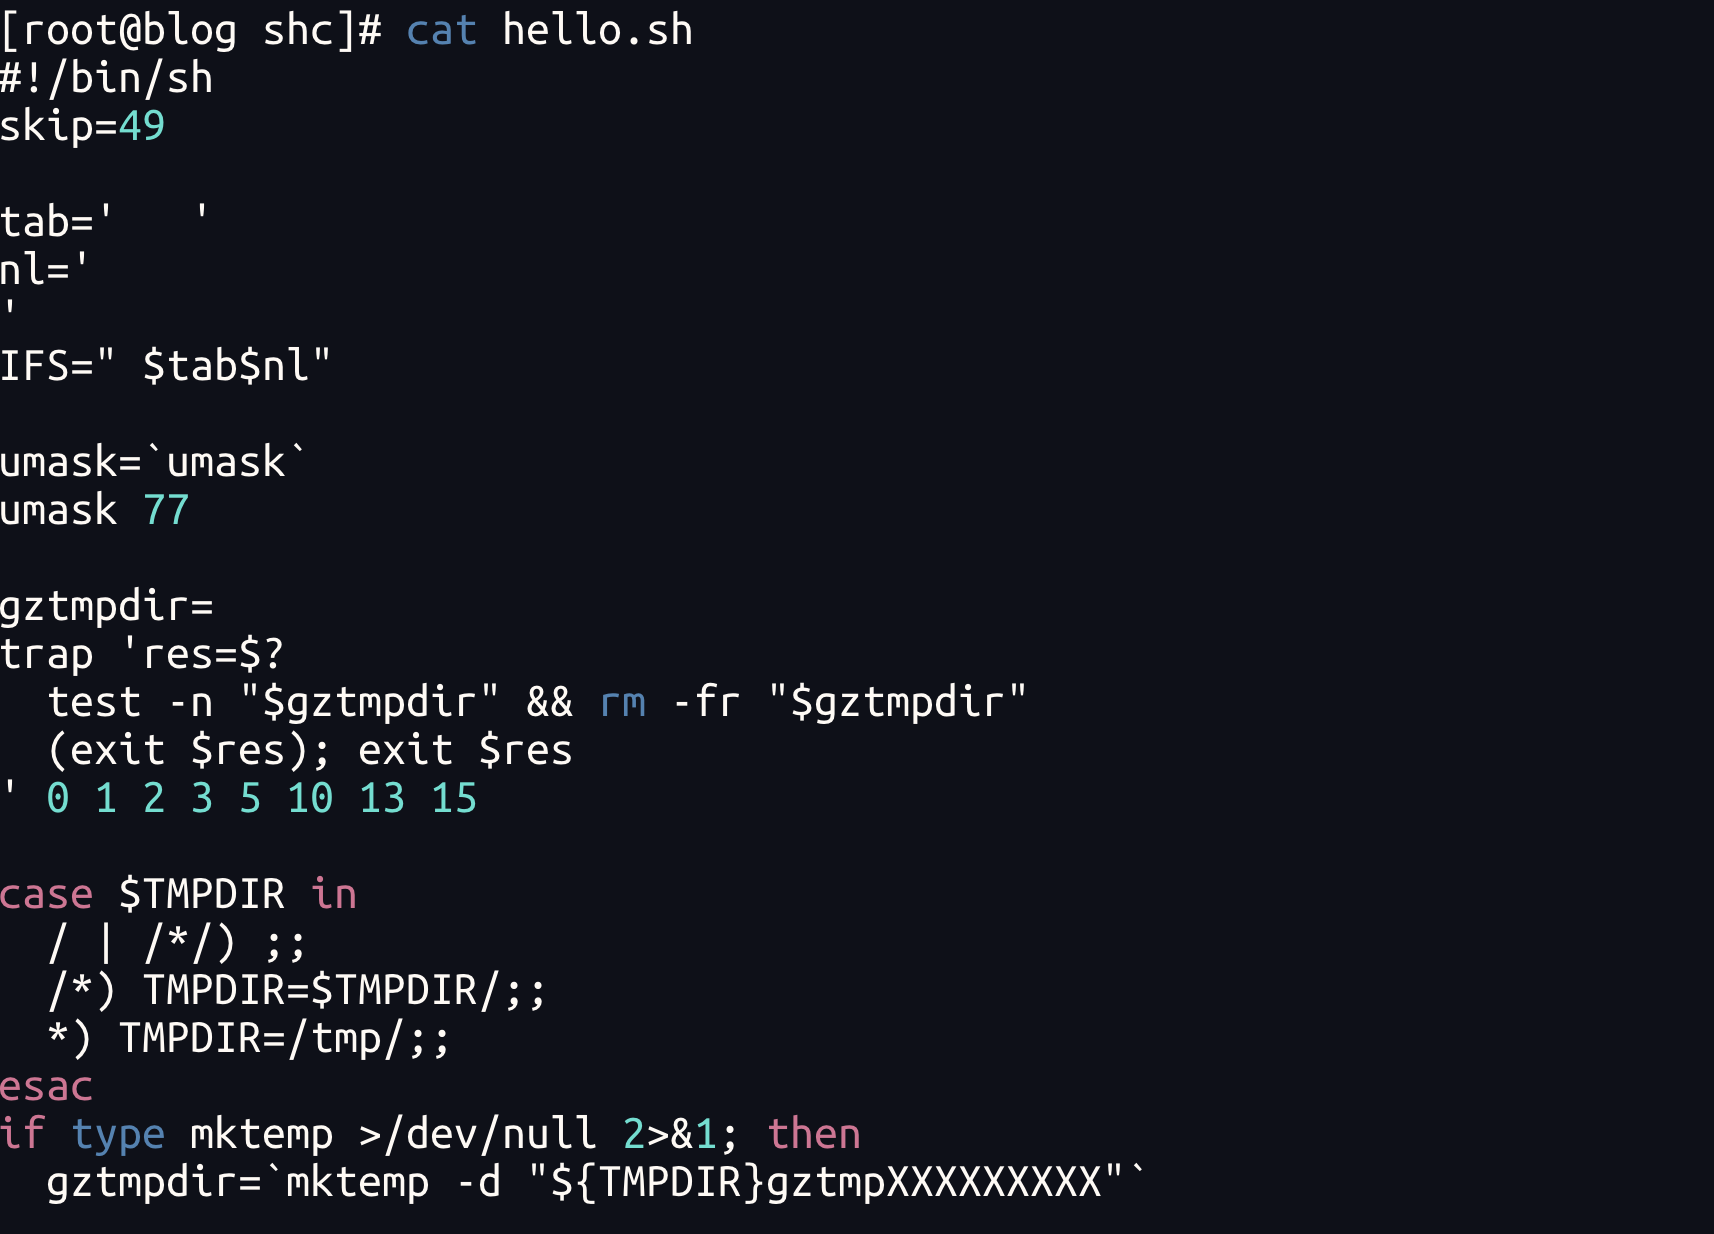Click the 'rm' command in the trap
Screen dimensions: 1714x1234
(622, 703)
